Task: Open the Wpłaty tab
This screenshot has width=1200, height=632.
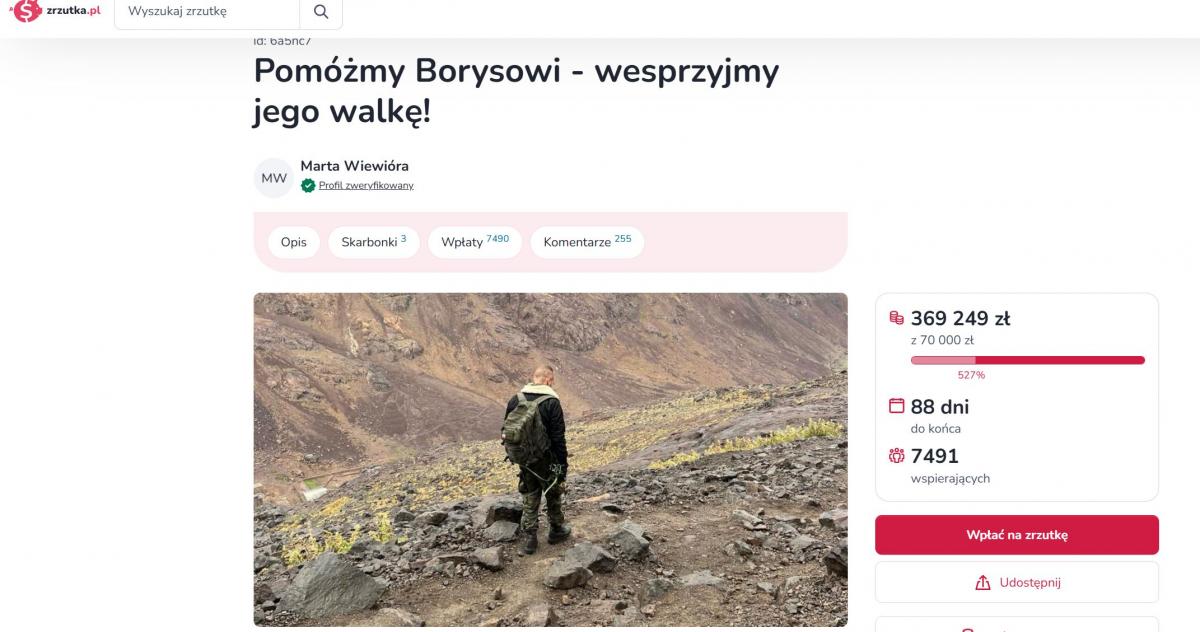Action: [475, 242]
